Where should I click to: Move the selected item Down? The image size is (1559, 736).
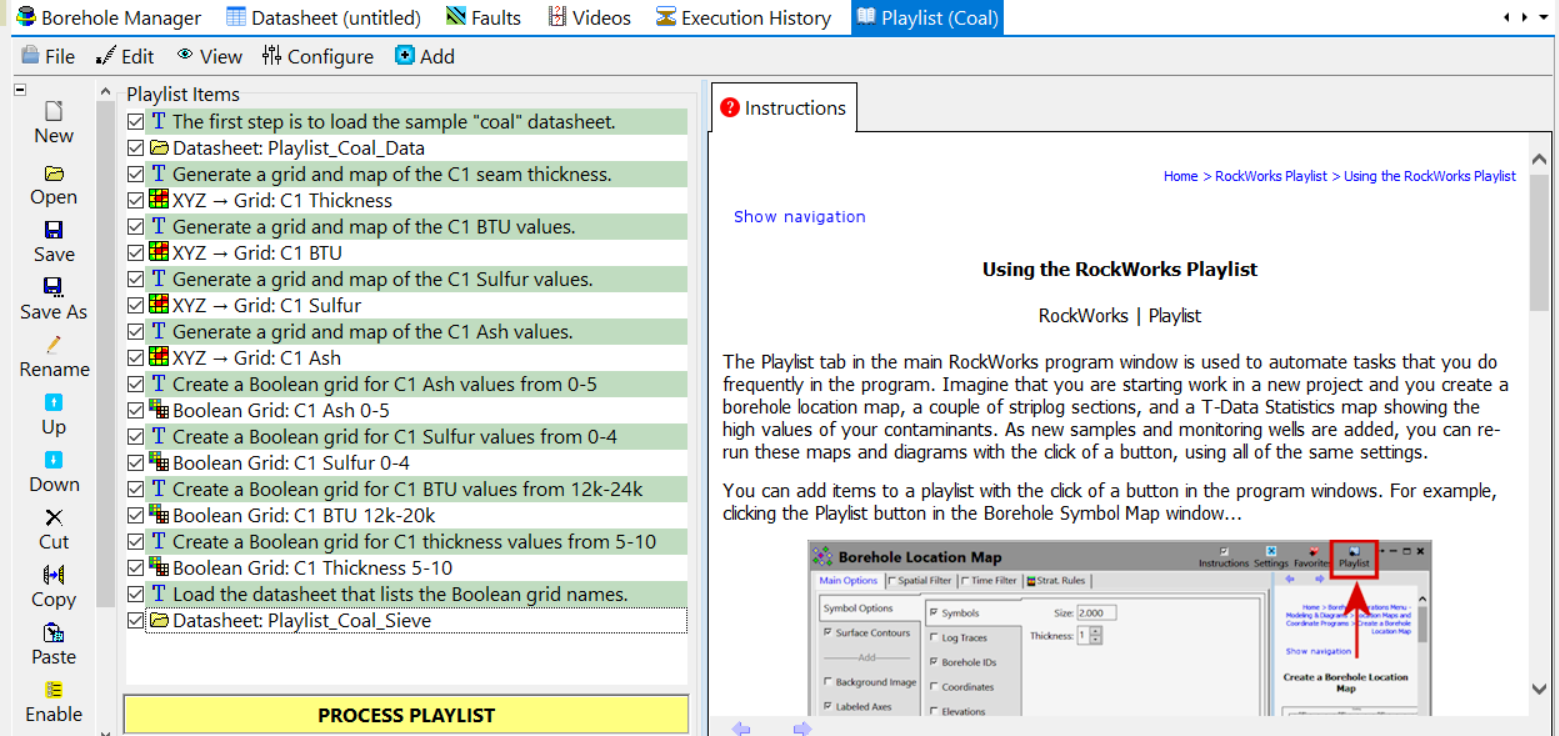(x=54, y=460)
